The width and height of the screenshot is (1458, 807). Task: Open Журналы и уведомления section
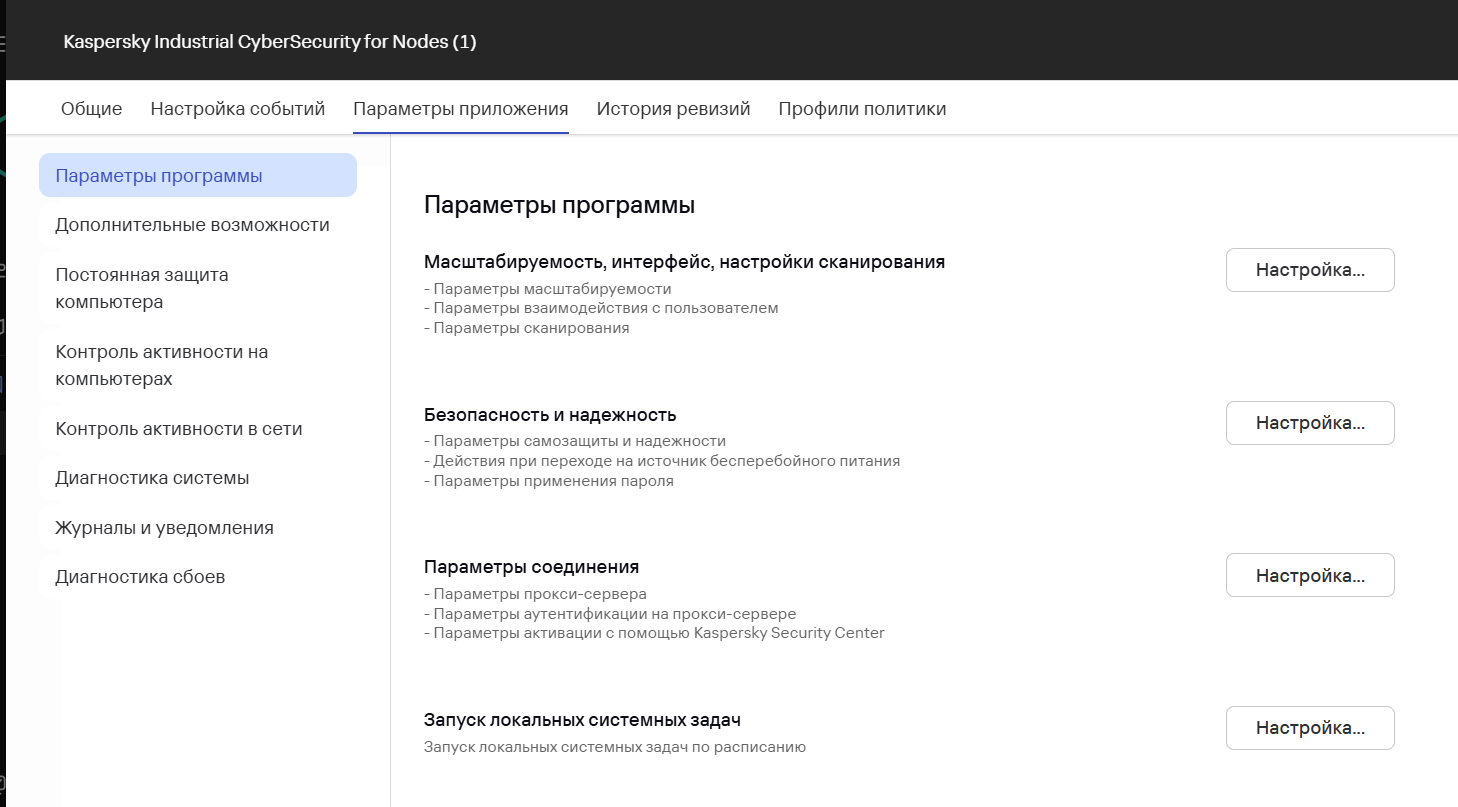click(x=165, y=528)
